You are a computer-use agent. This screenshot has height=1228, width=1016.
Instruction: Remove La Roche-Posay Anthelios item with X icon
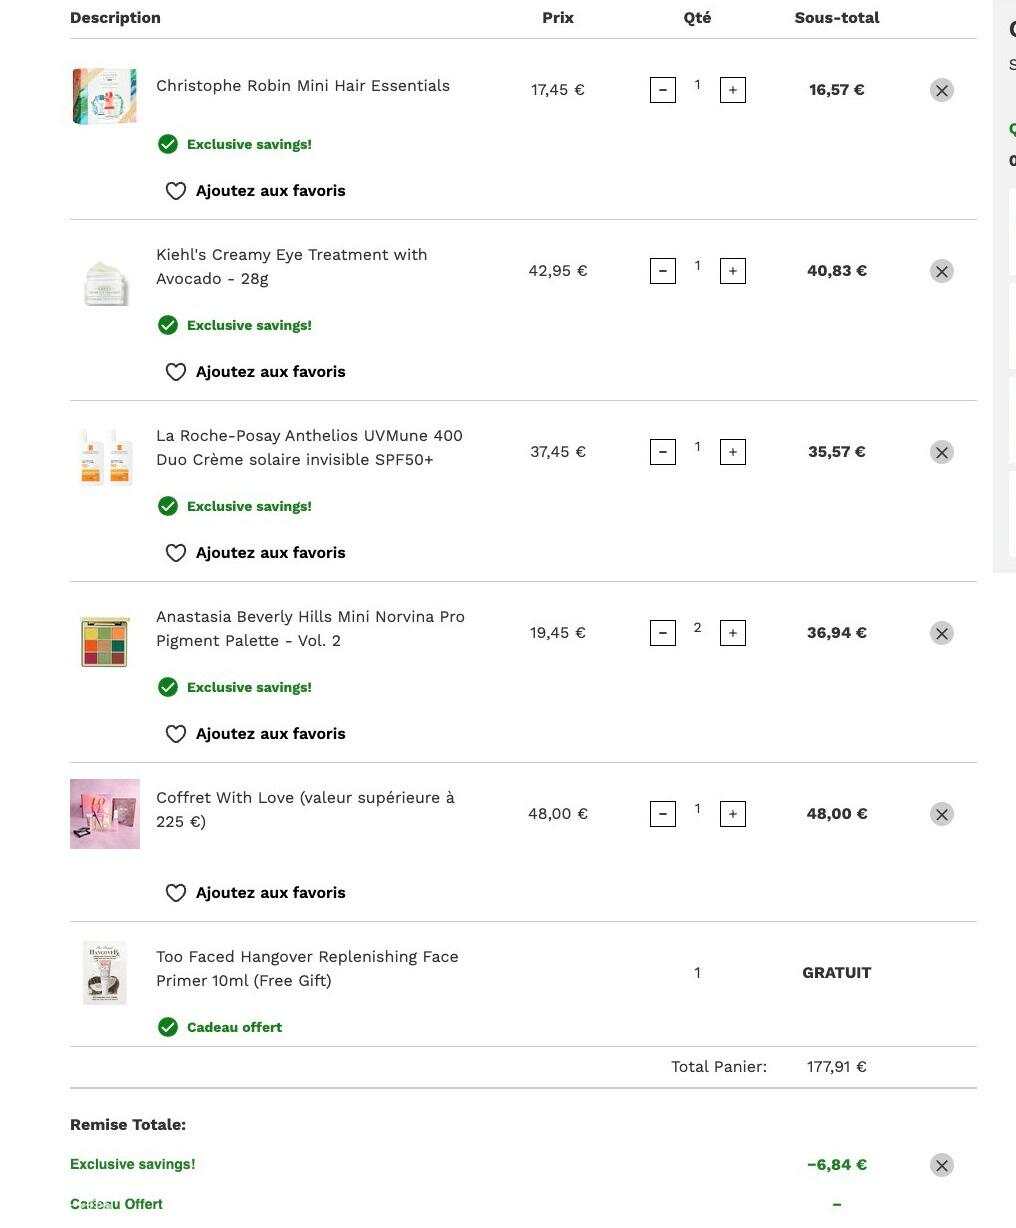(941, 452)
